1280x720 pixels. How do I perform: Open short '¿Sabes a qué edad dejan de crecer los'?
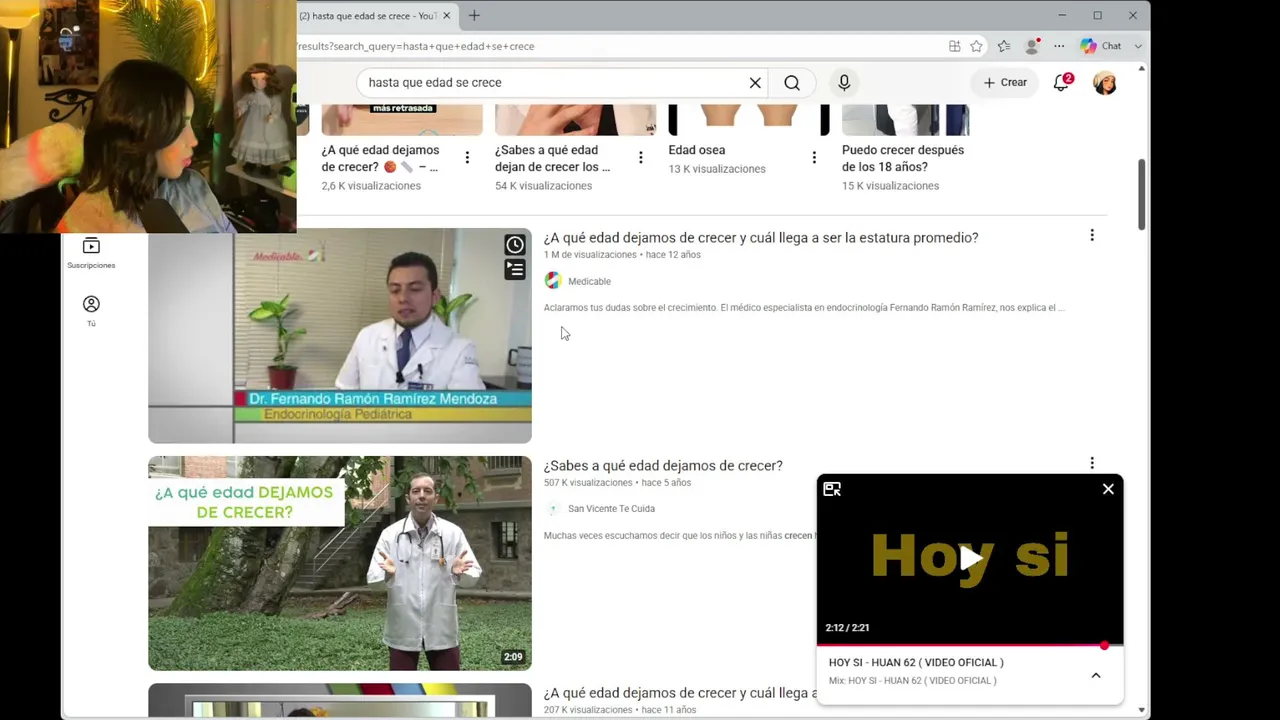tap(552, 159)
